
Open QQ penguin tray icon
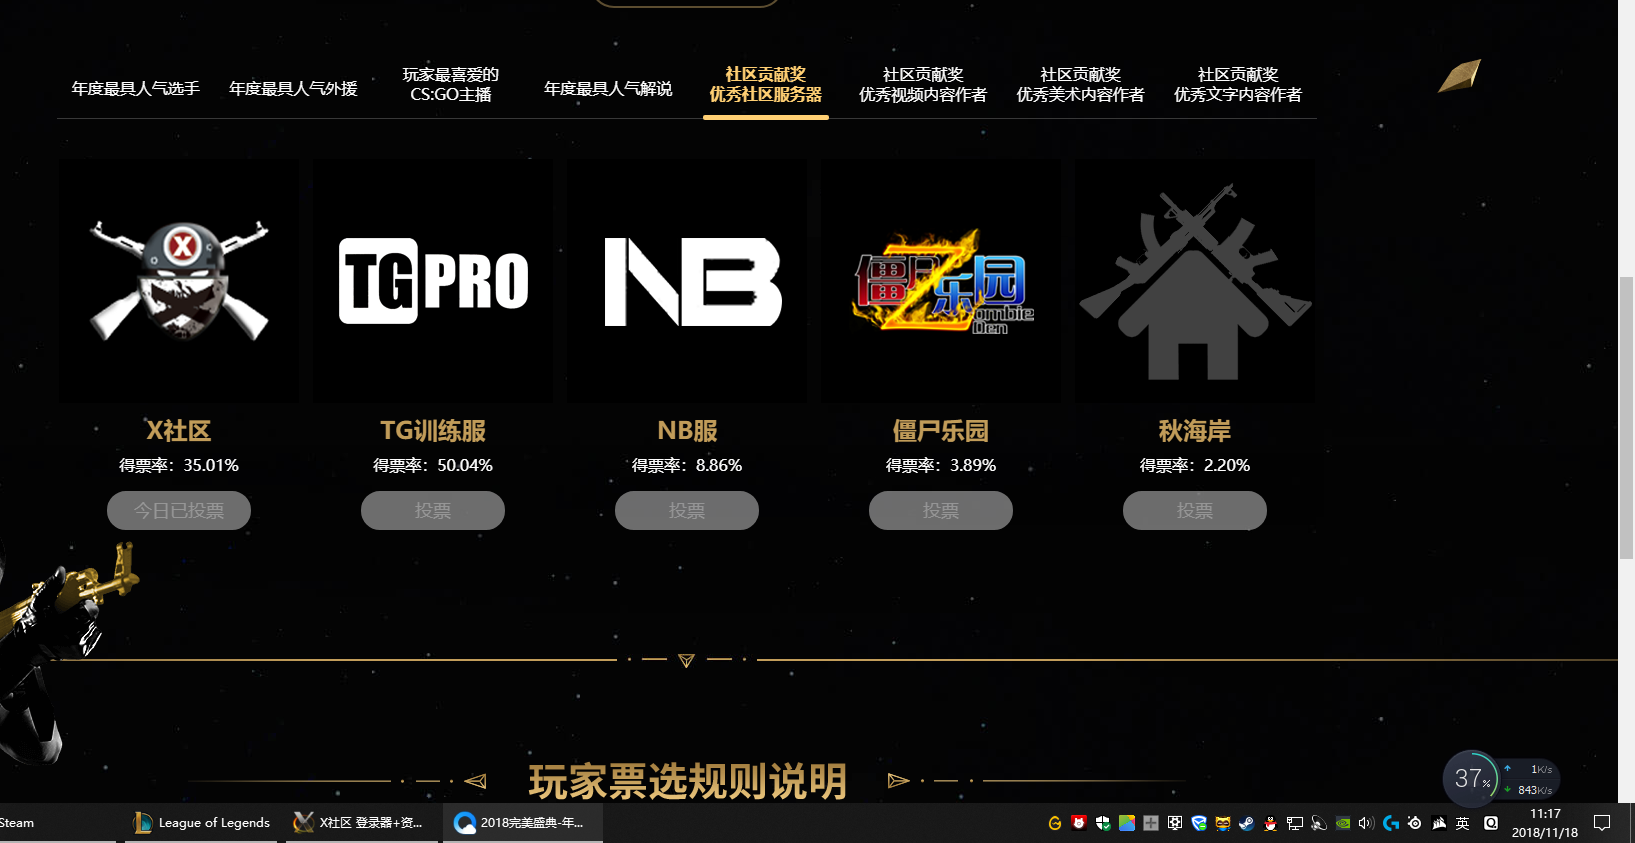pos(1271,823)
